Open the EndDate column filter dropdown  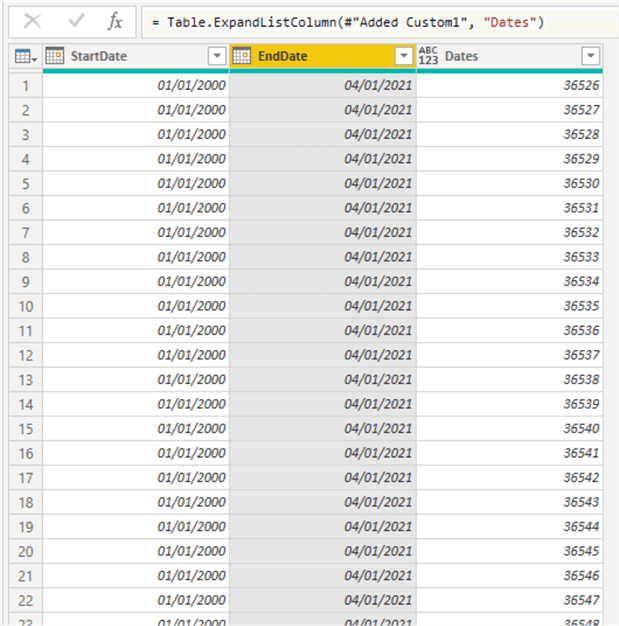coord(404,56)
